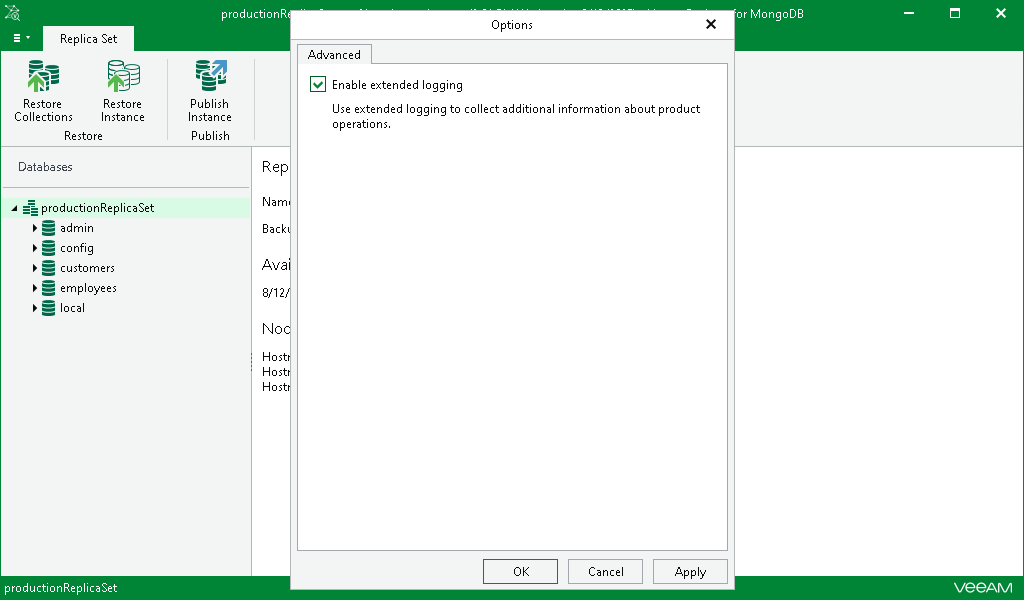Select the productionReplicaSet tree label
Screen dimensions: 1024x600
click(97, 208)
